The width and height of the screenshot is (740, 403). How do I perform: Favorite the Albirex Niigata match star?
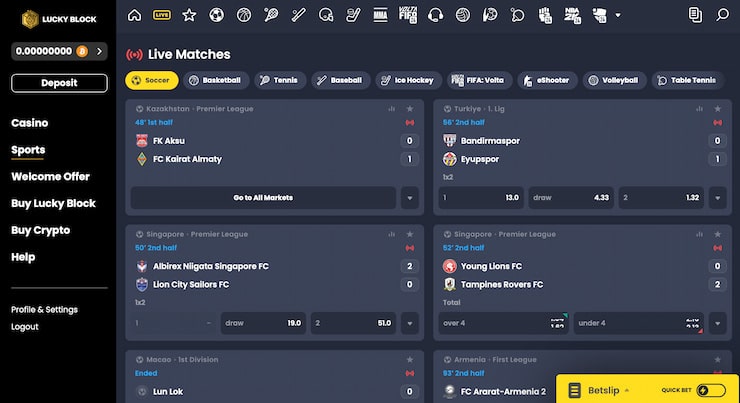(x=410, y=235)
